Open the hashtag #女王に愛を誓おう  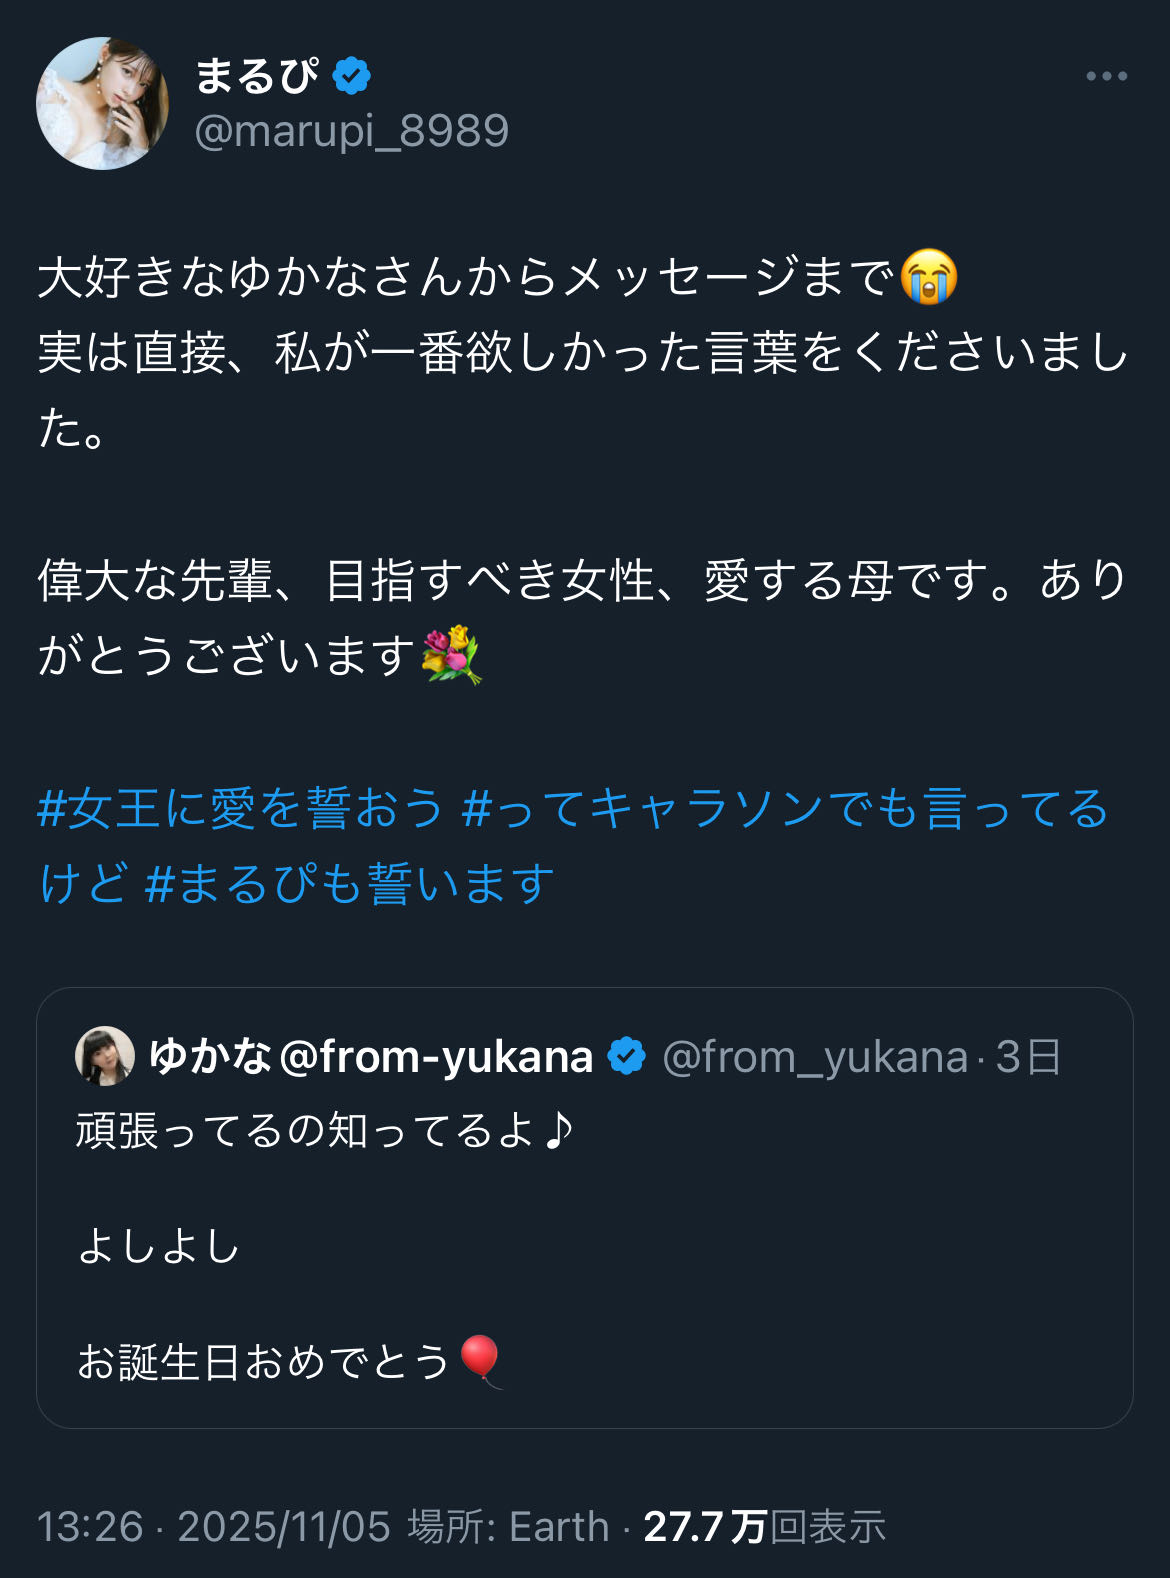[240, 808]
